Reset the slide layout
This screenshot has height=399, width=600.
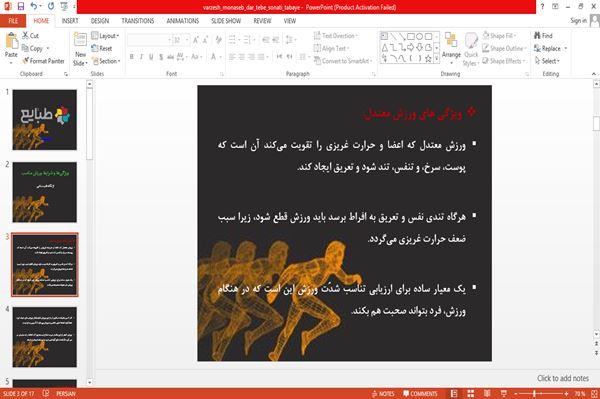click(102, 49)
